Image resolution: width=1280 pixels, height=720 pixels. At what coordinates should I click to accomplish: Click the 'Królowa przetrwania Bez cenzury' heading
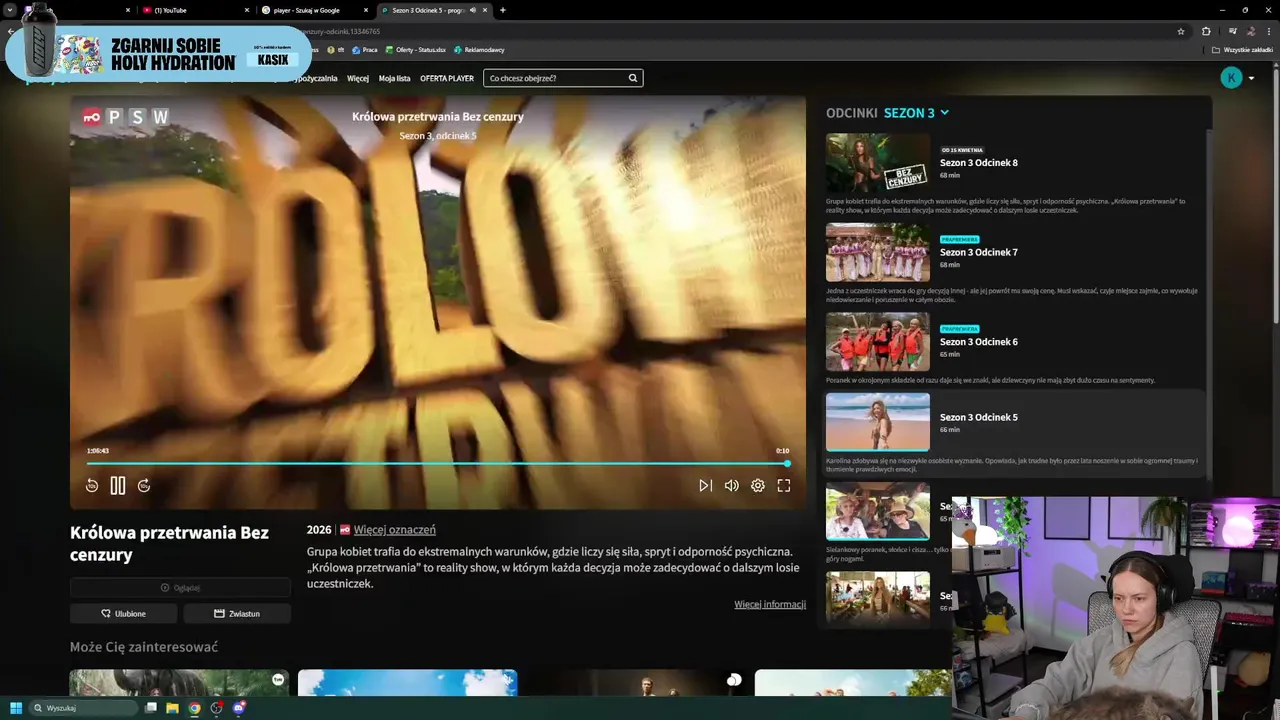169,543
